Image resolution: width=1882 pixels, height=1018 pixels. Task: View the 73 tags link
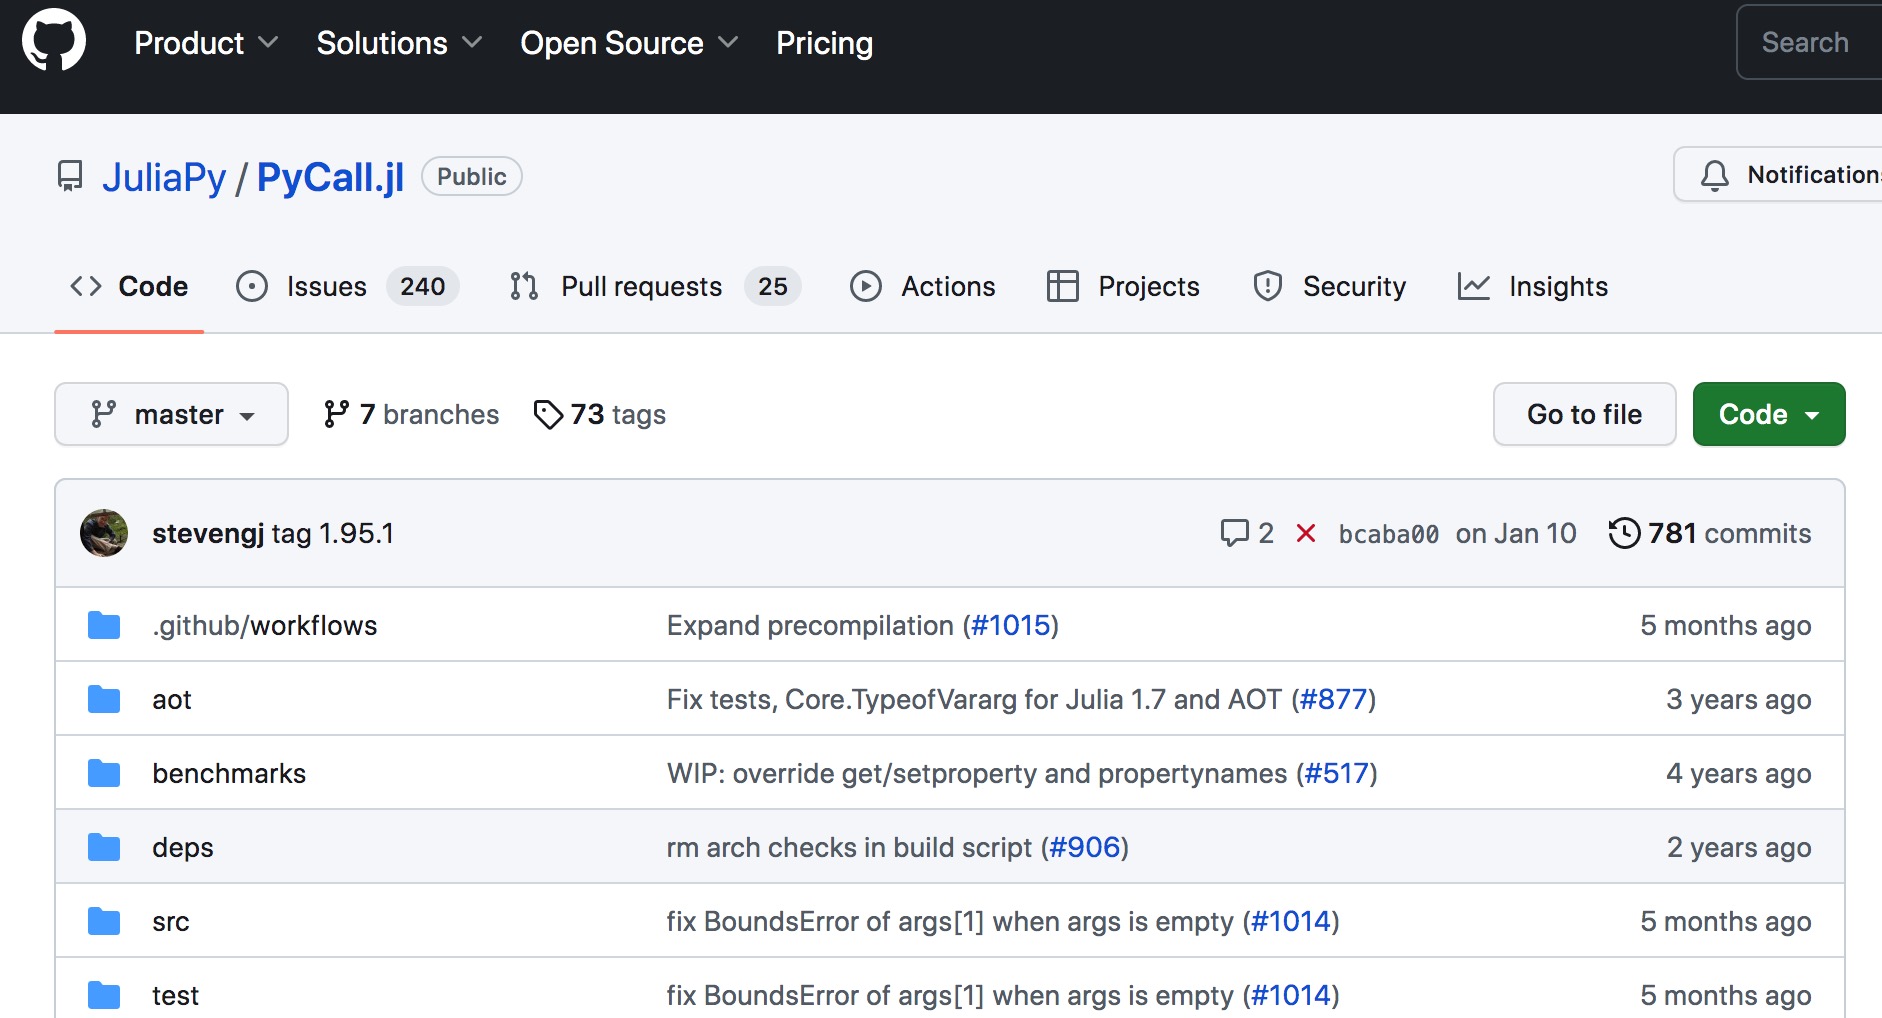pyautogui.click(x=600, y=414)
